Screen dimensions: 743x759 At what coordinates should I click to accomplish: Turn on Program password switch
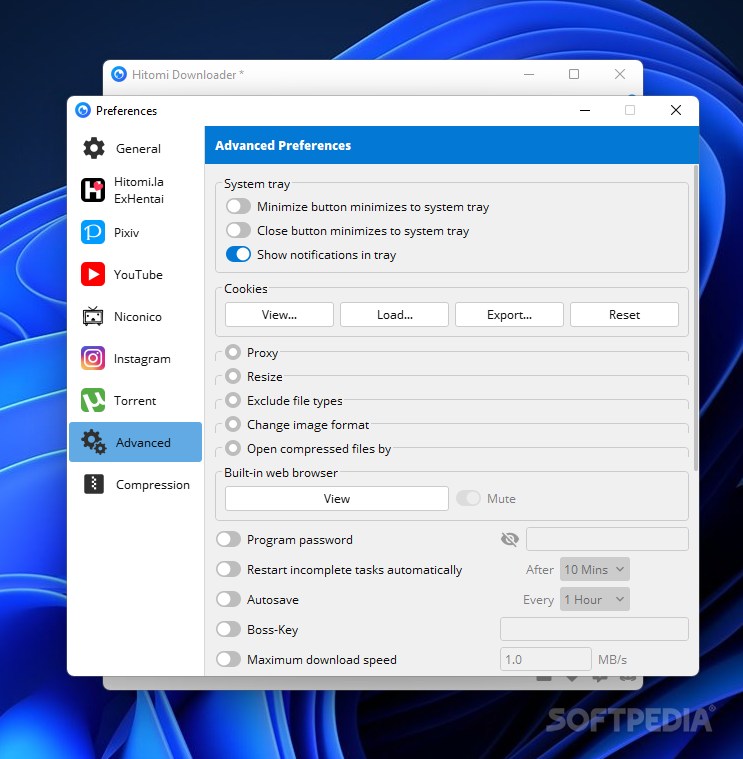(x=228, y=539)
